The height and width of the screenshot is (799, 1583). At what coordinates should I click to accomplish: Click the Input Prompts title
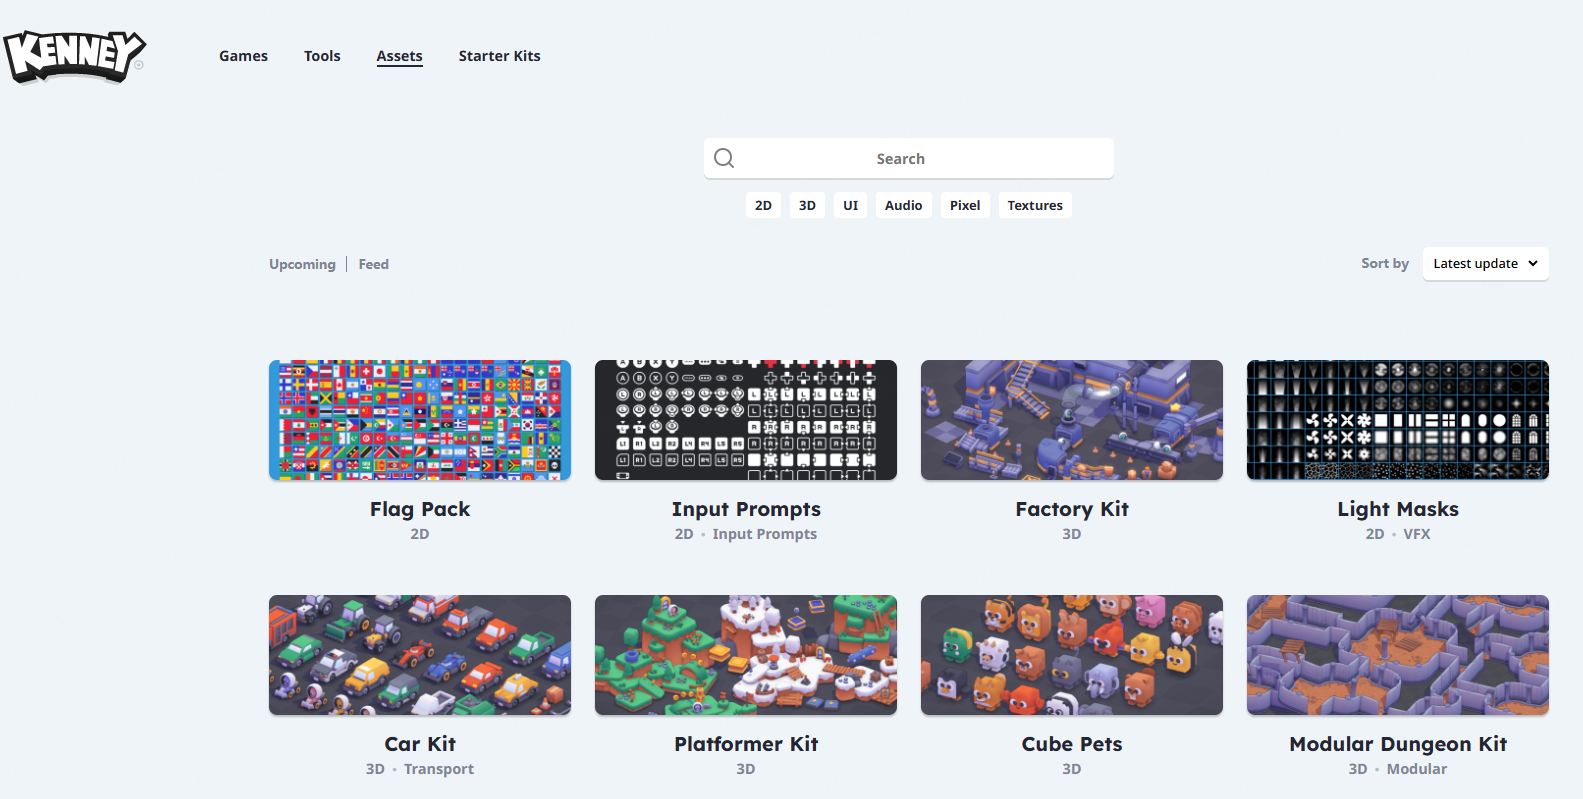[x=746, y=509]
